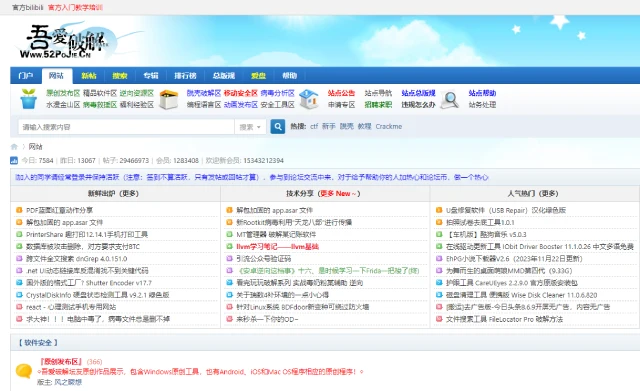Click 更多 New in 技术分享 header
Screen dimensions: 640x391
pos(337,193)
